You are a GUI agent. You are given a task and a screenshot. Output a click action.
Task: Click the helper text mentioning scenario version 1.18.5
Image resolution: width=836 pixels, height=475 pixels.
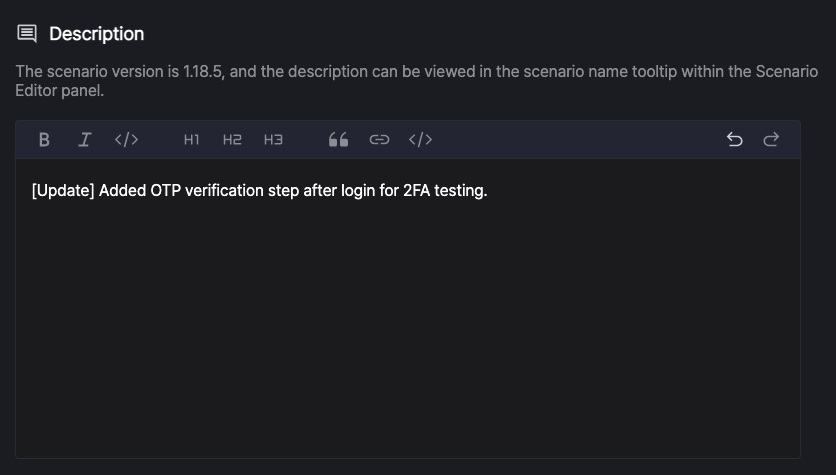416,81
